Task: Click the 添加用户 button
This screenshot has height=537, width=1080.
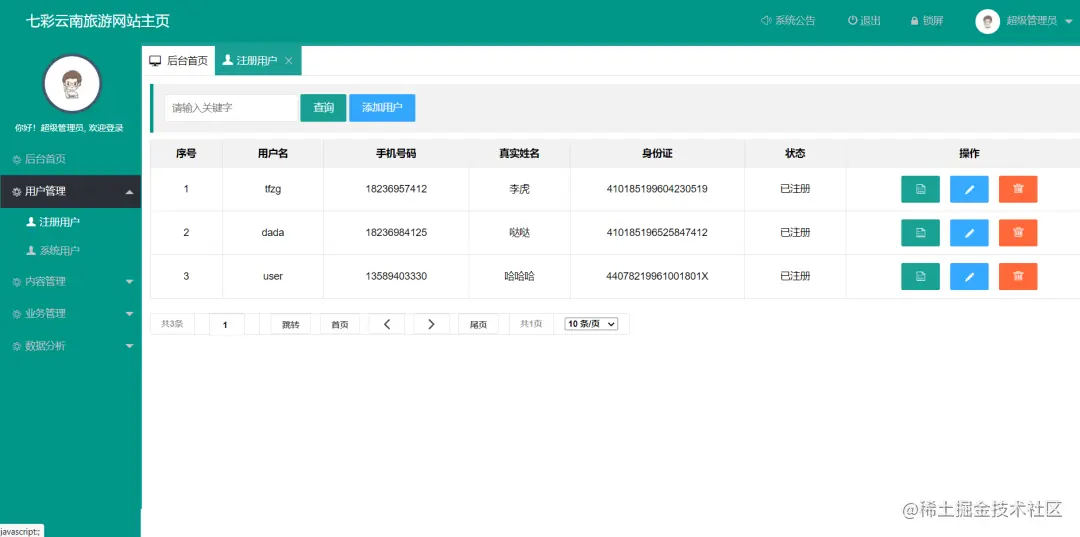Action: 382,108
